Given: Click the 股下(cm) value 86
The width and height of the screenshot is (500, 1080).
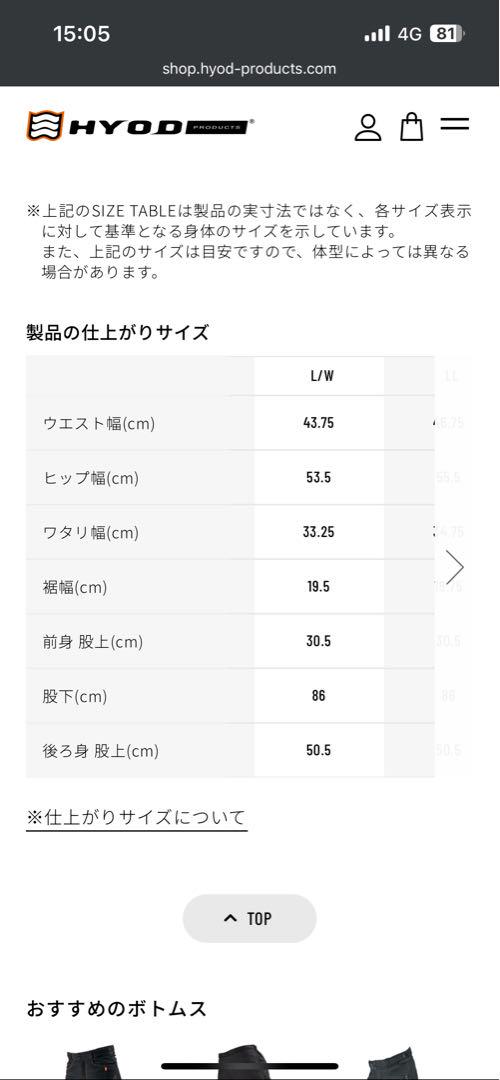Looking at the screenshot, I should tap(318, 696).
